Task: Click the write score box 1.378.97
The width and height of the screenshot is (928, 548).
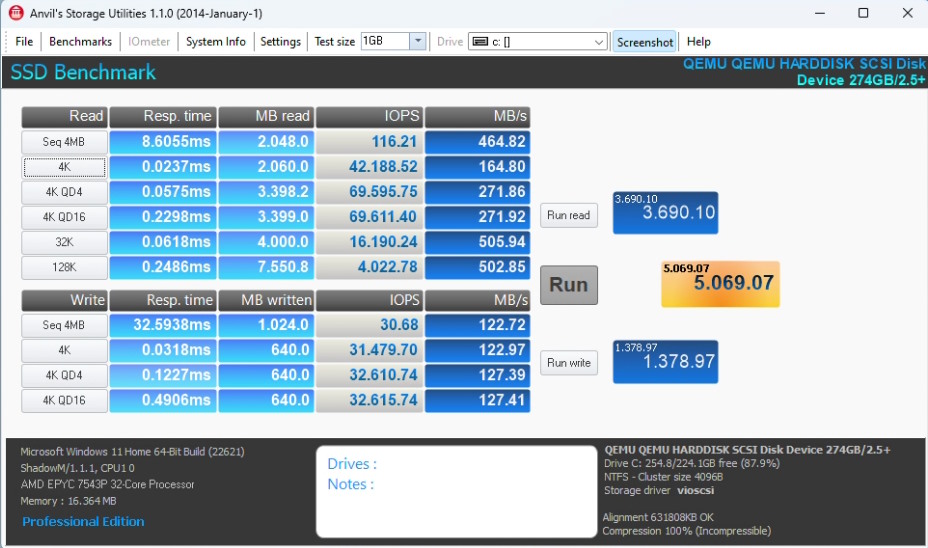Action: (665, 362)
